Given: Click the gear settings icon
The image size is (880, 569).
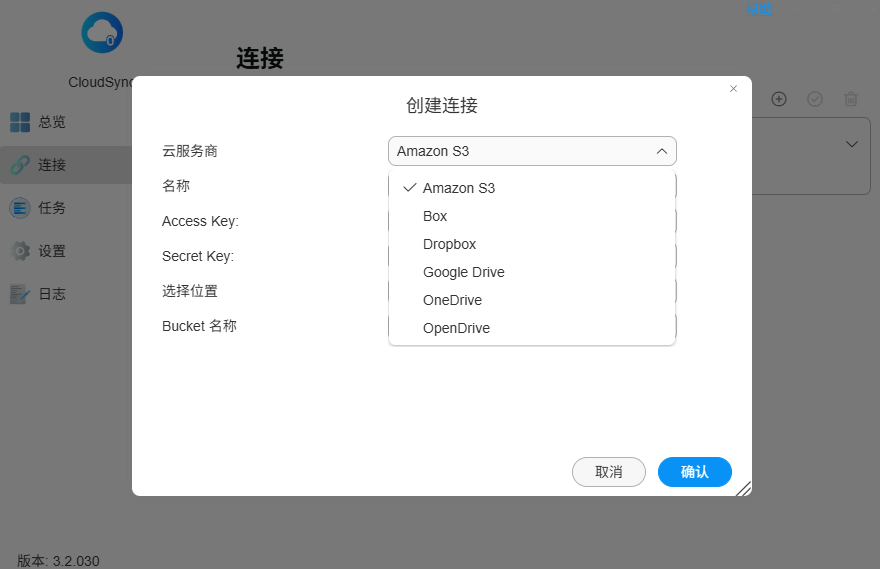Looking at the screenshot, I should point(20,251).
